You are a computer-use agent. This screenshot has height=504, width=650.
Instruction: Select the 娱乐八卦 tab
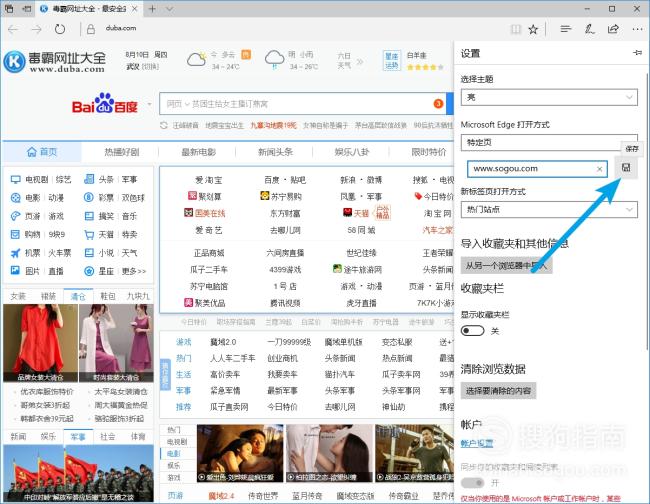point(352,152)
